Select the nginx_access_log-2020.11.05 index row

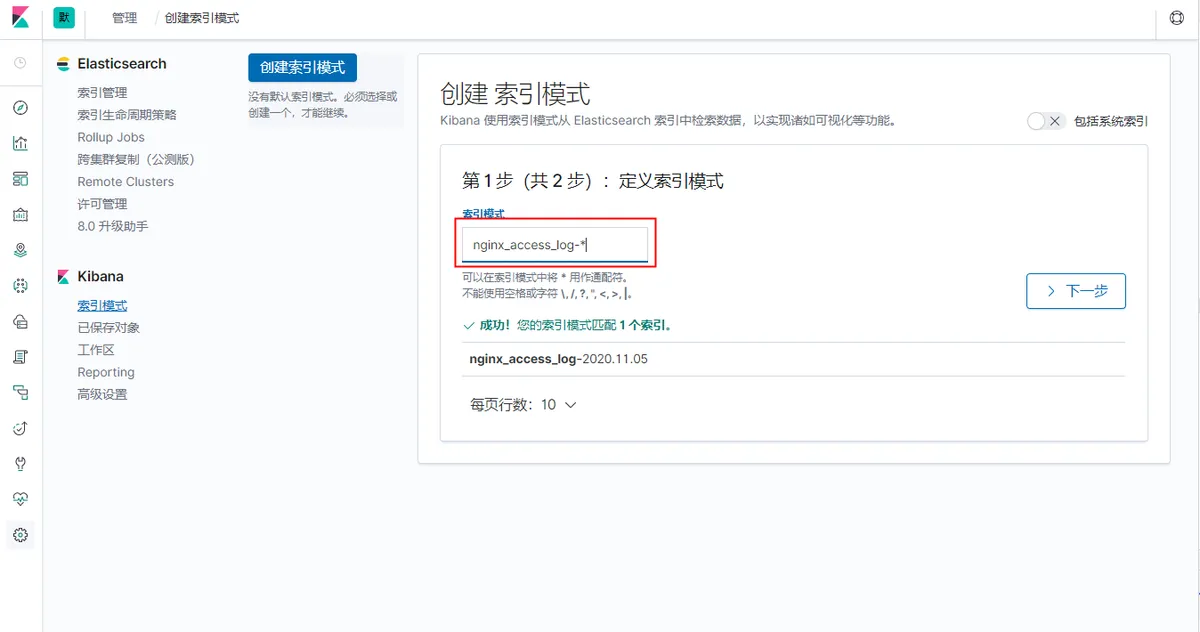point(793,358)
